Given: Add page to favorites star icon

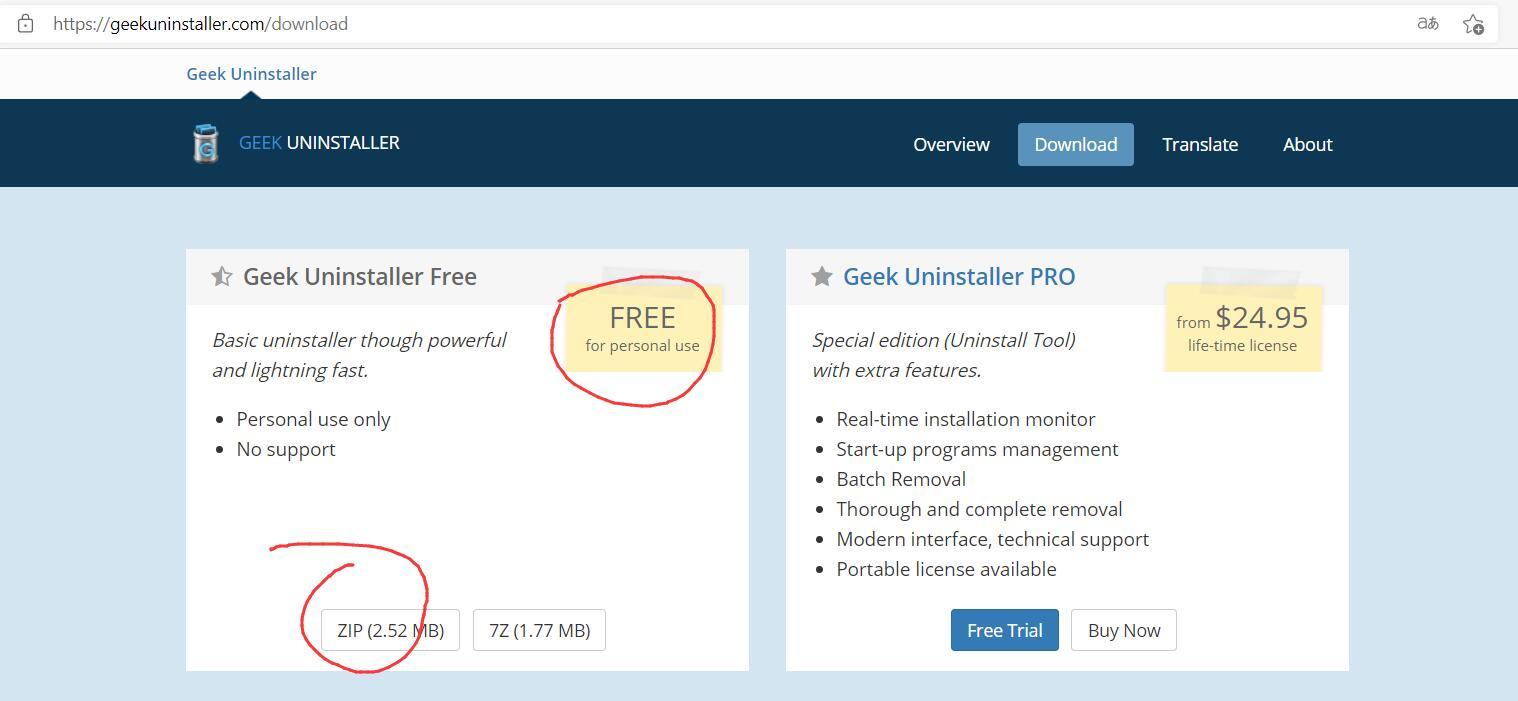Looking at the screenshot, I should click(x=1473, y=24).
